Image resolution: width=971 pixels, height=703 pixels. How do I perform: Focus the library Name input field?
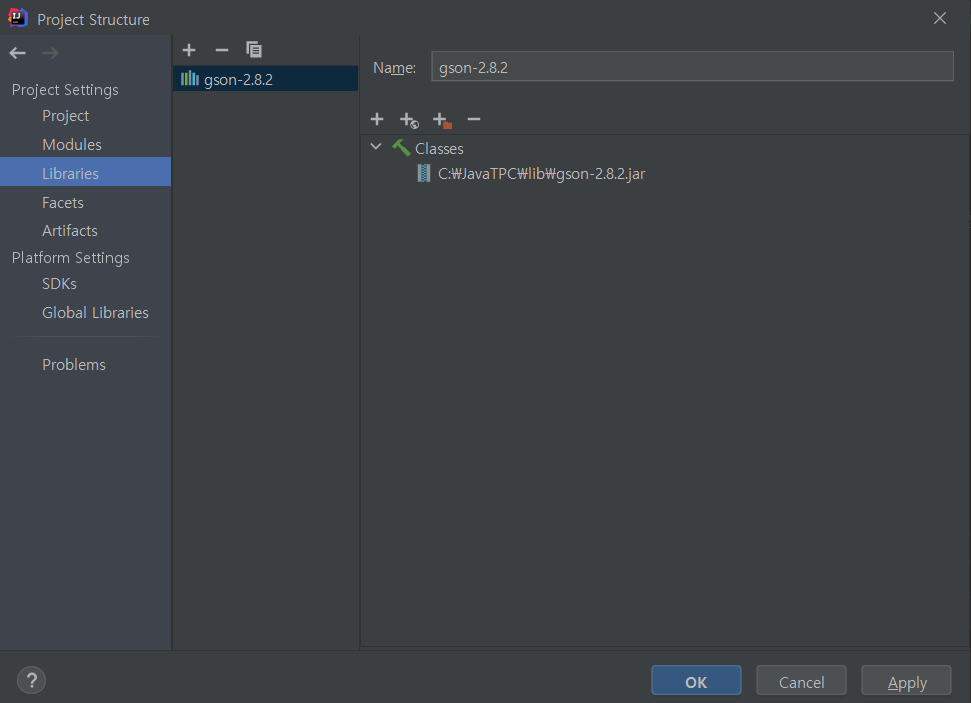[x=692, y=66]
